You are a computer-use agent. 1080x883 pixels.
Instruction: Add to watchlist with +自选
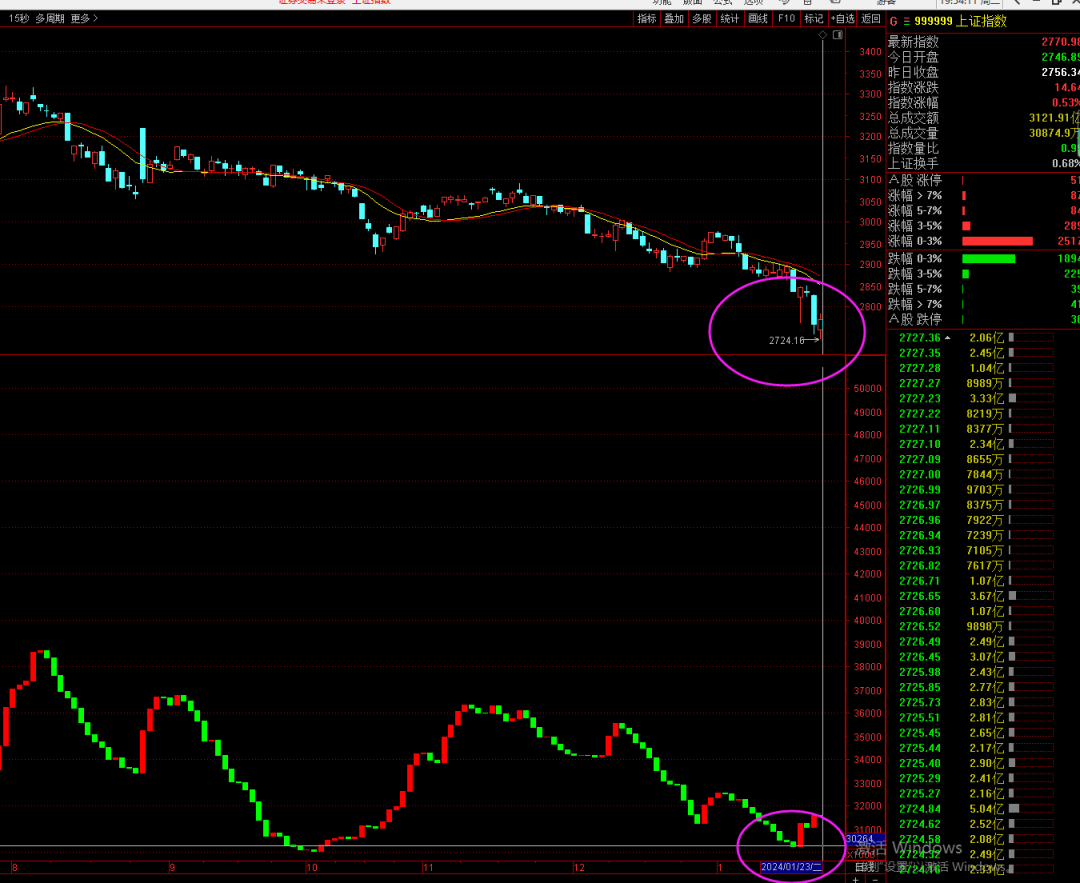(842, 19)
